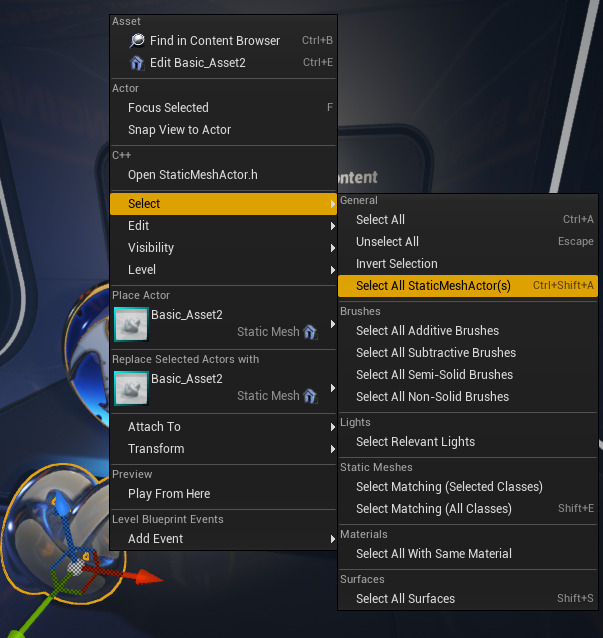
Task: Select Focus Selected
Action: pyautogui.click(x=223, y=107)
